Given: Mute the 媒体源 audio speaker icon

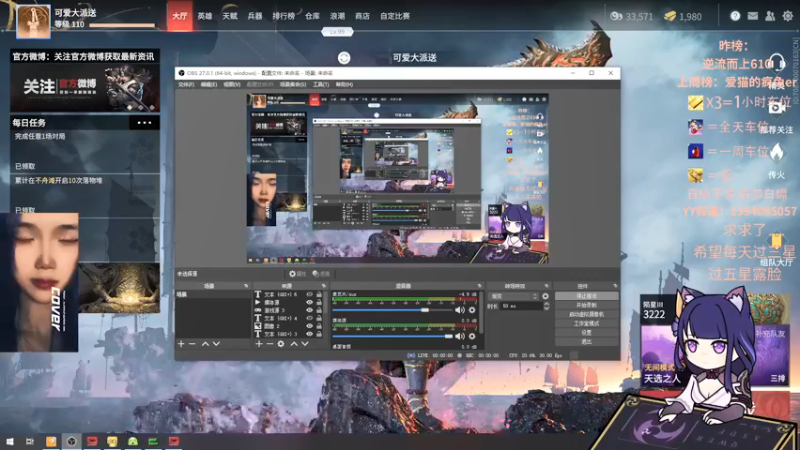Looking at the screenshot, I should [460, 336].
